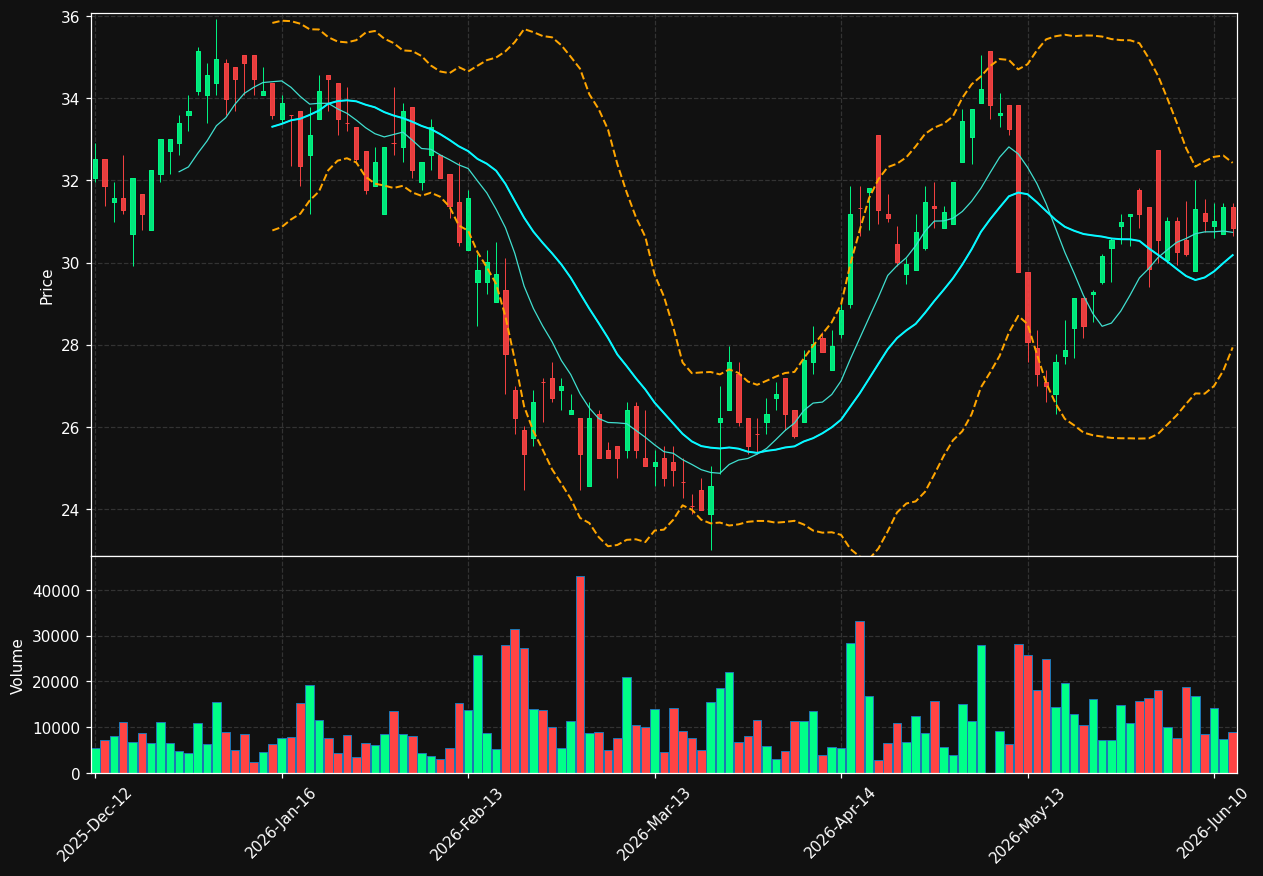Click the 30000 volume tick label

59,637
